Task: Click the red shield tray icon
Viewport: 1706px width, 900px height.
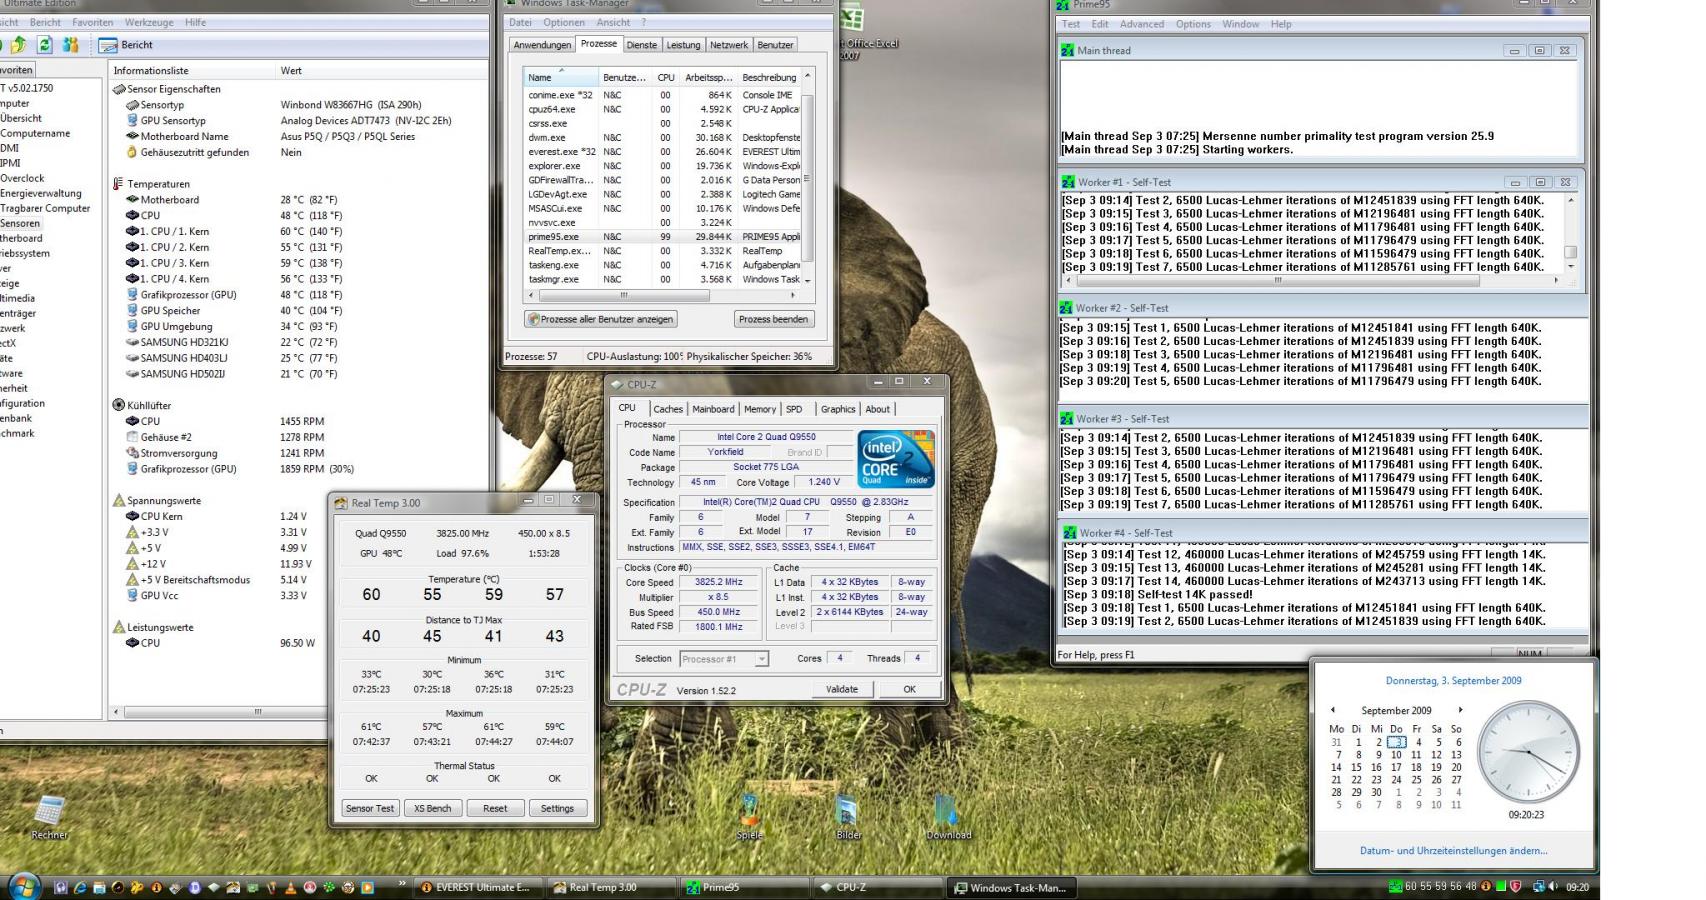Action: (1516, 887)
